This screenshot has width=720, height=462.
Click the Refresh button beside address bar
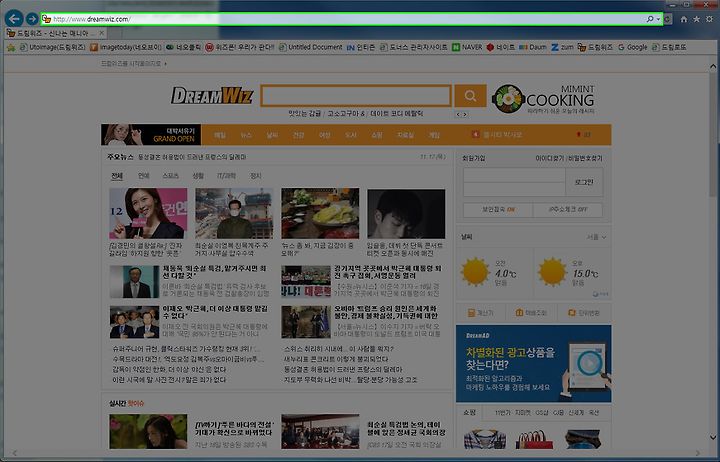pyautogui.click(x=668, y=19)
